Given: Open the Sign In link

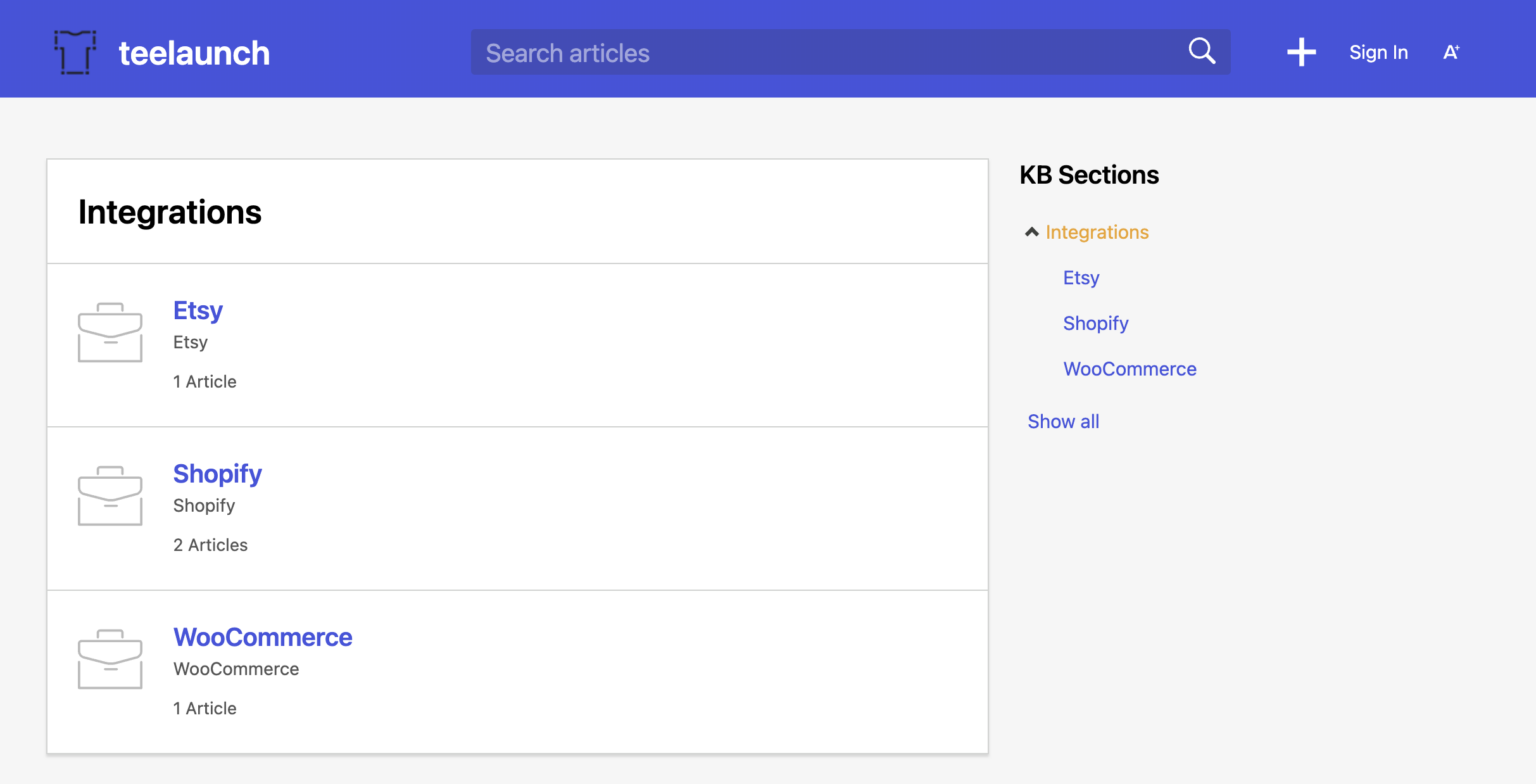Looking at the screenshot, I should (1378, 53).
